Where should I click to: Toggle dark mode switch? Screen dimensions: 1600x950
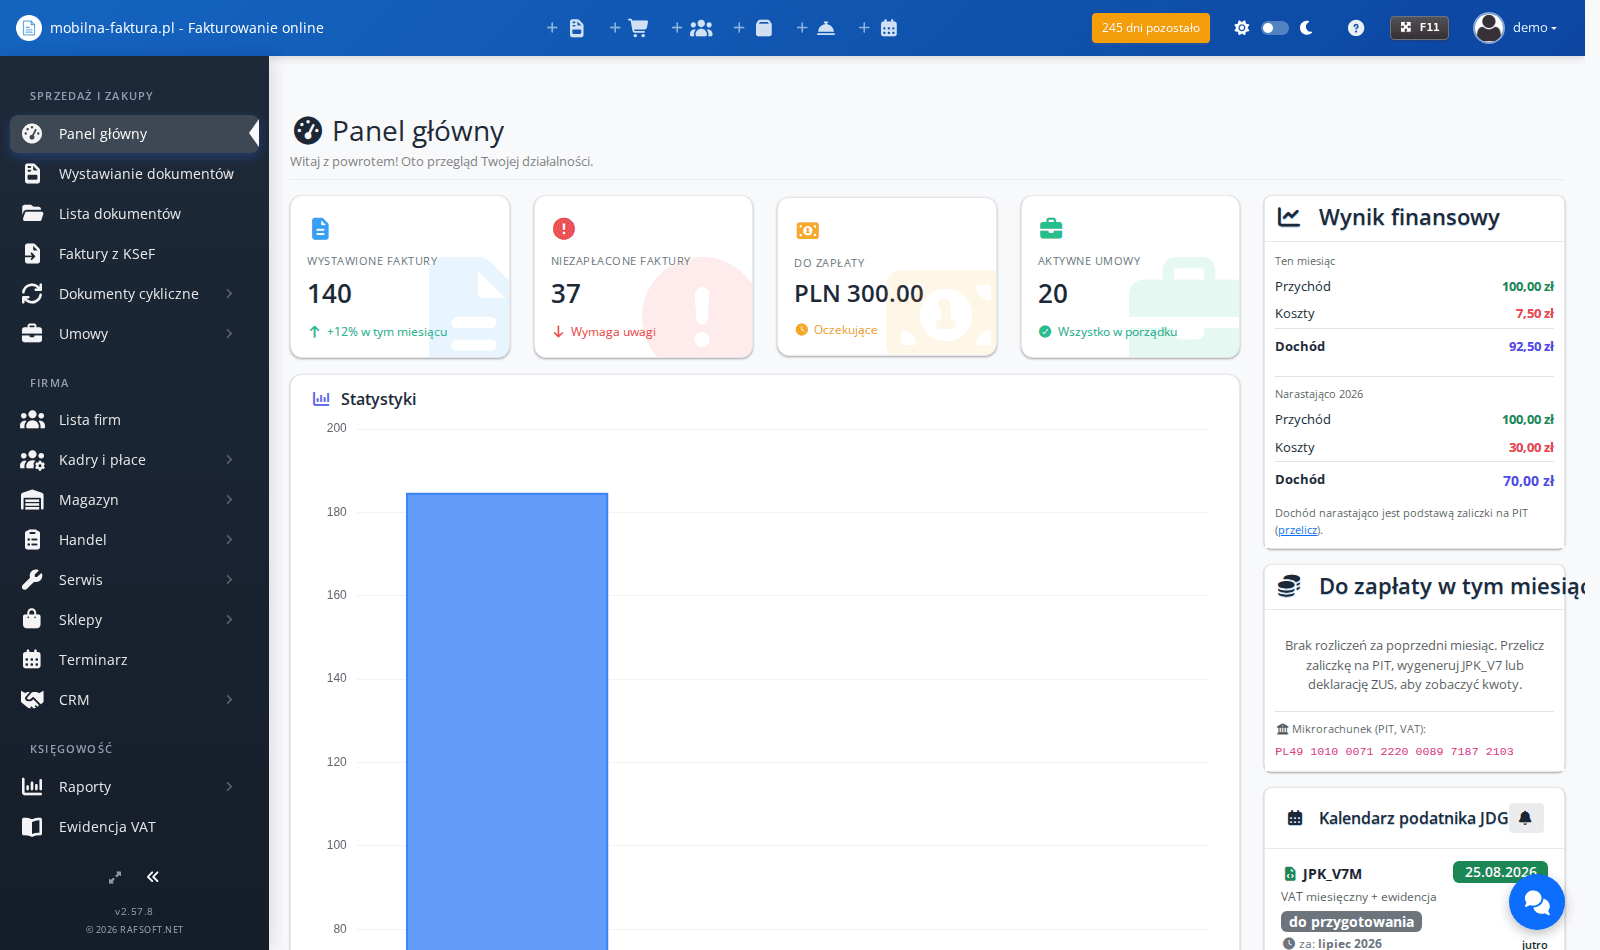tap(1275, 28)
